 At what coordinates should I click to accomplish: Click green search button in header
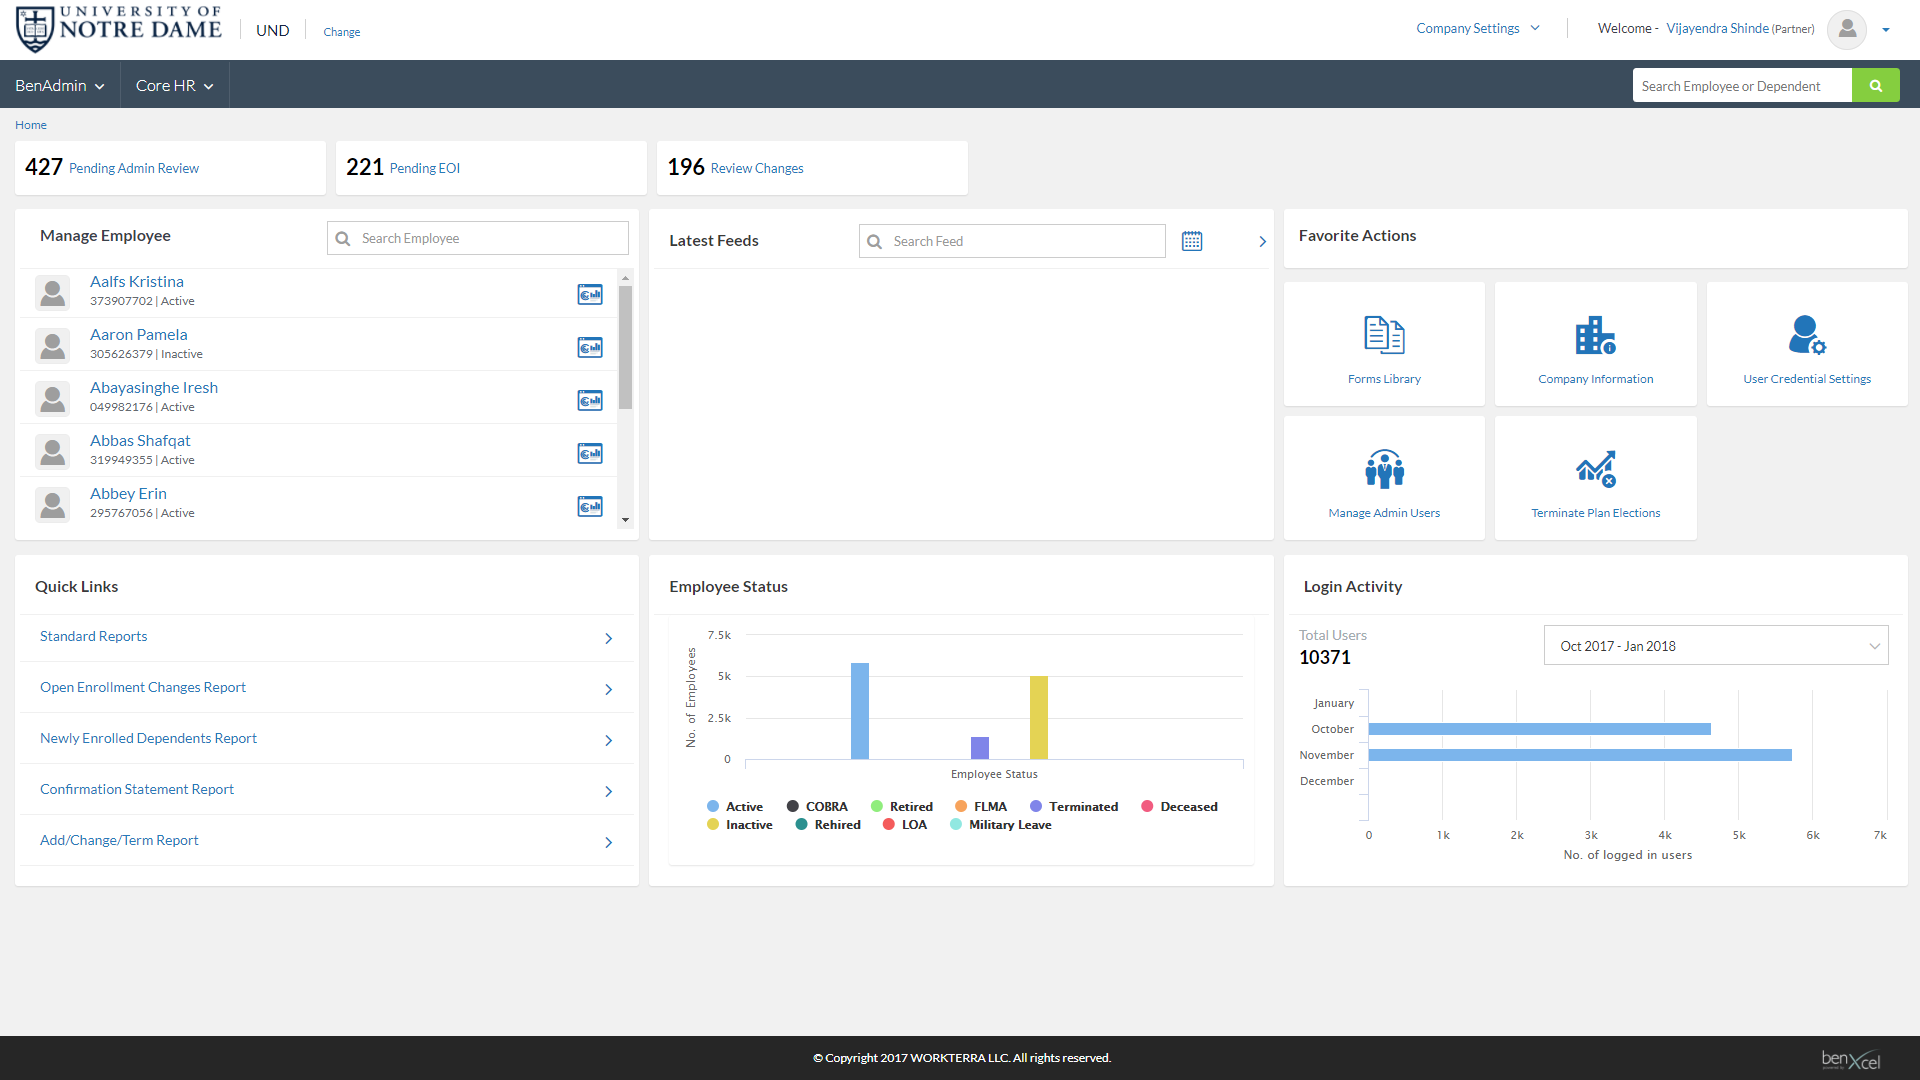1875,86
